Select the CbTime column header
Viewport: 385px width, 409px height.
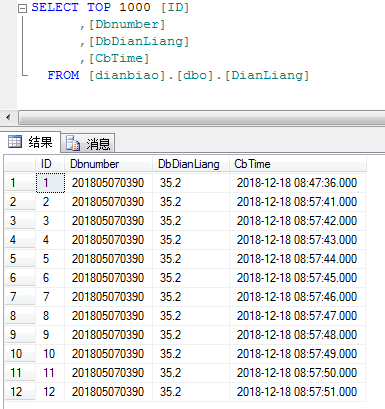298,164
